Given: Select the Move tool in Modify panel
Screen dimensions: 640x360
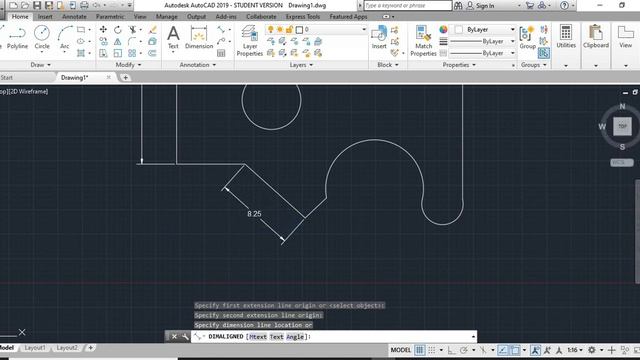Looking at the screenshot, I should (x=103, y=29).
